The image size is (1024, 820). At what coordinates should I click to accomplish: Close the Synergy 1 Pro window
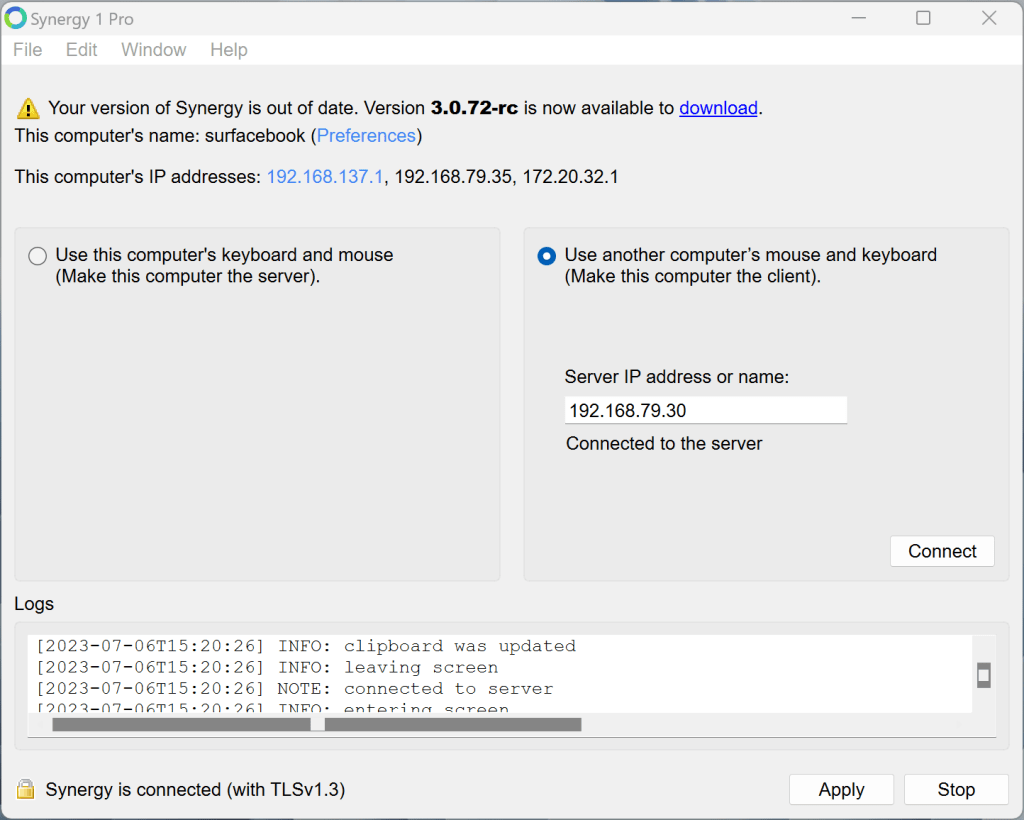[x=989, y=18]
